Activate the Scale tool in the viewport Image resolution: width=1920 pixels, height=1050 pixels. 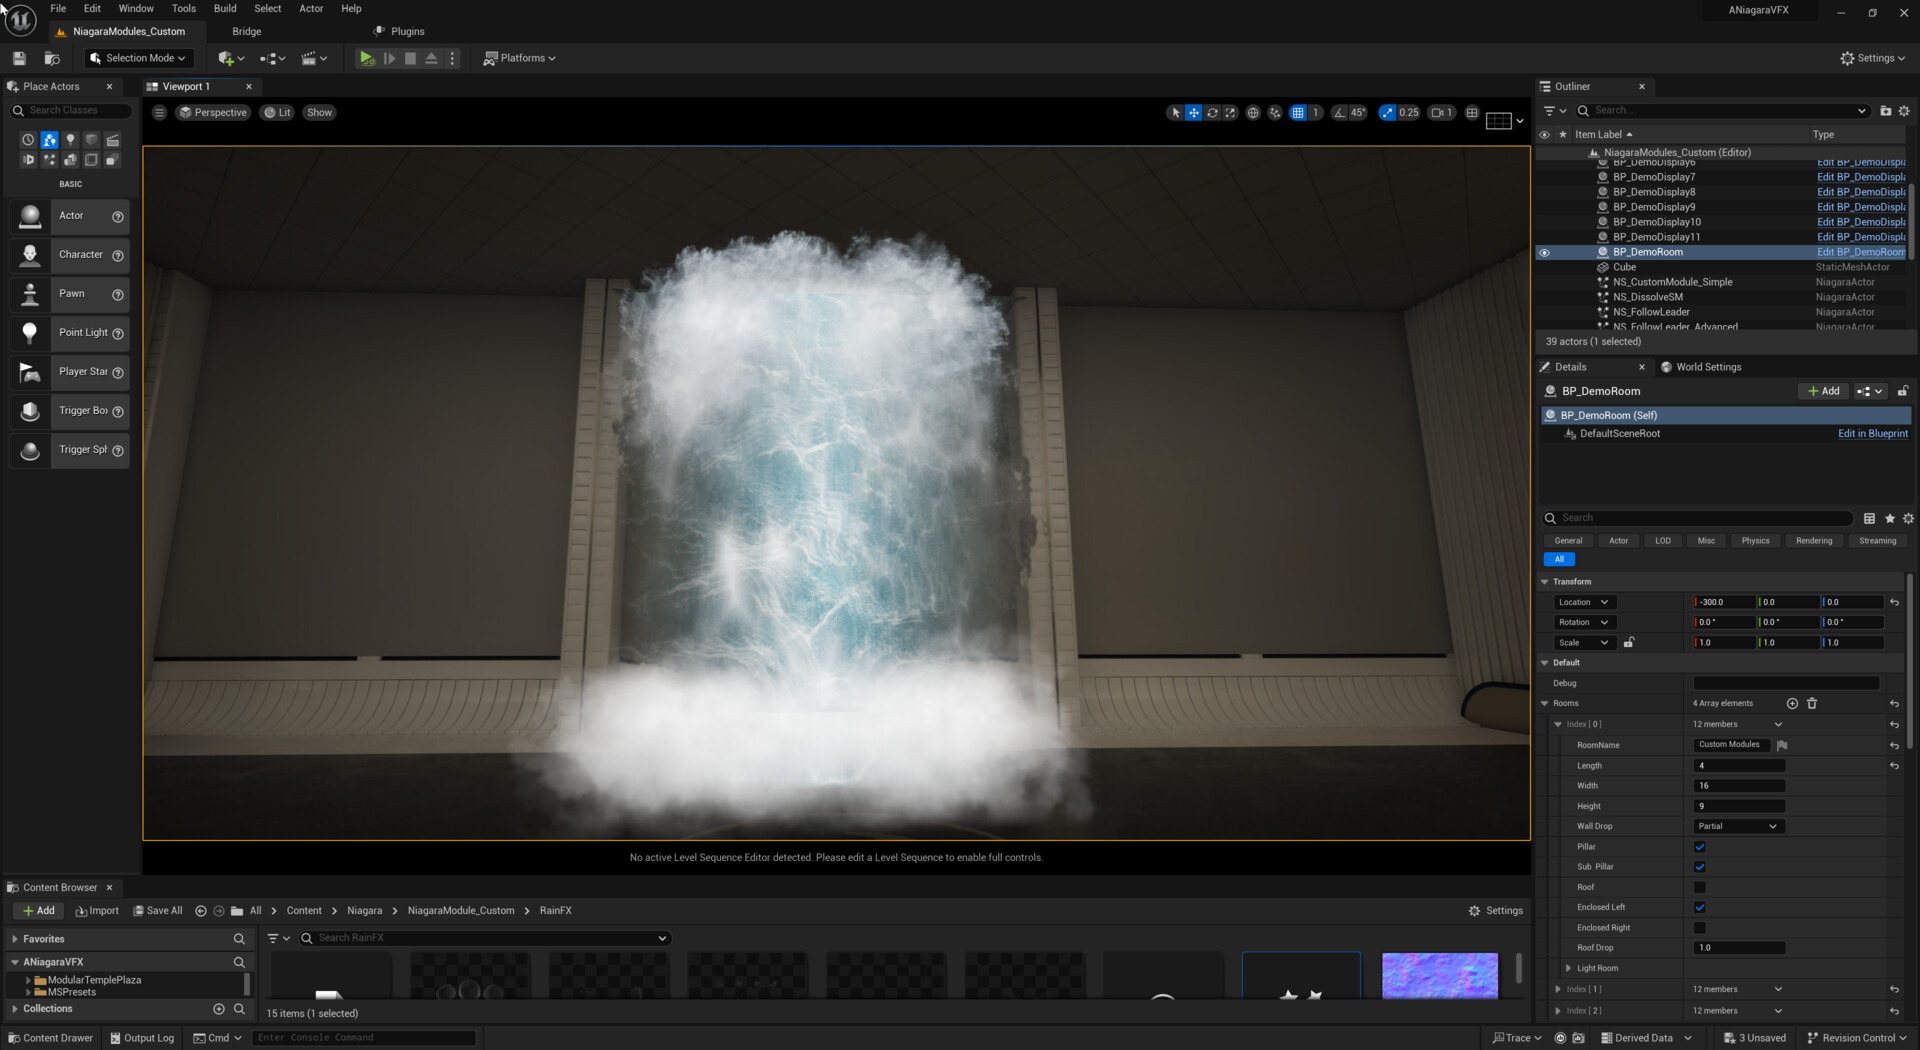click(x=1231, y=112)
